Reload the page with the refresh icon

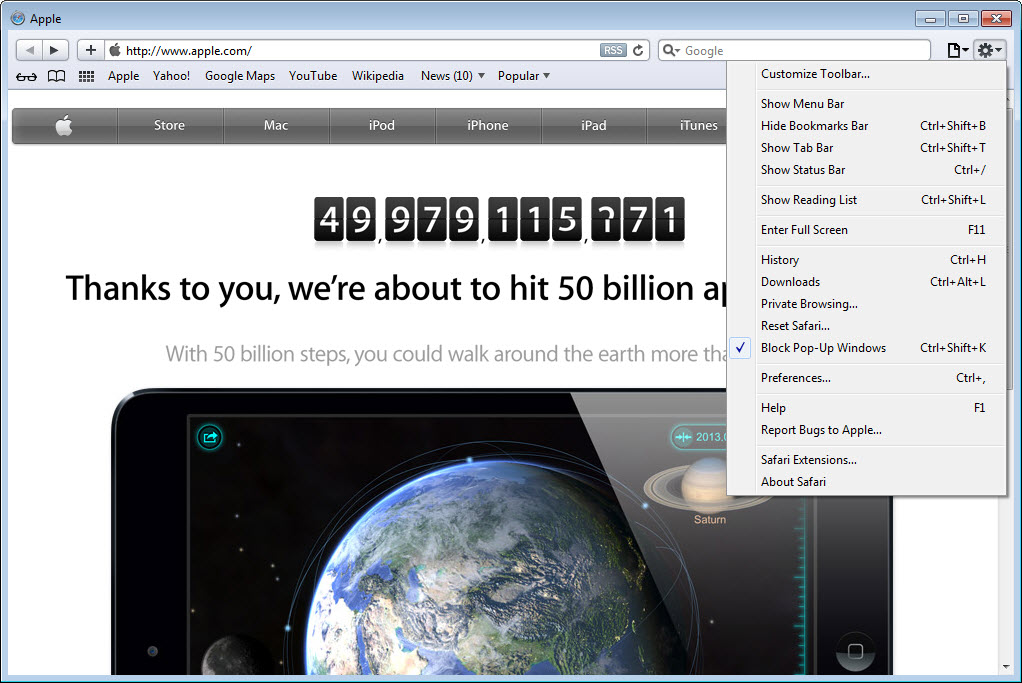tap(638, 50)
